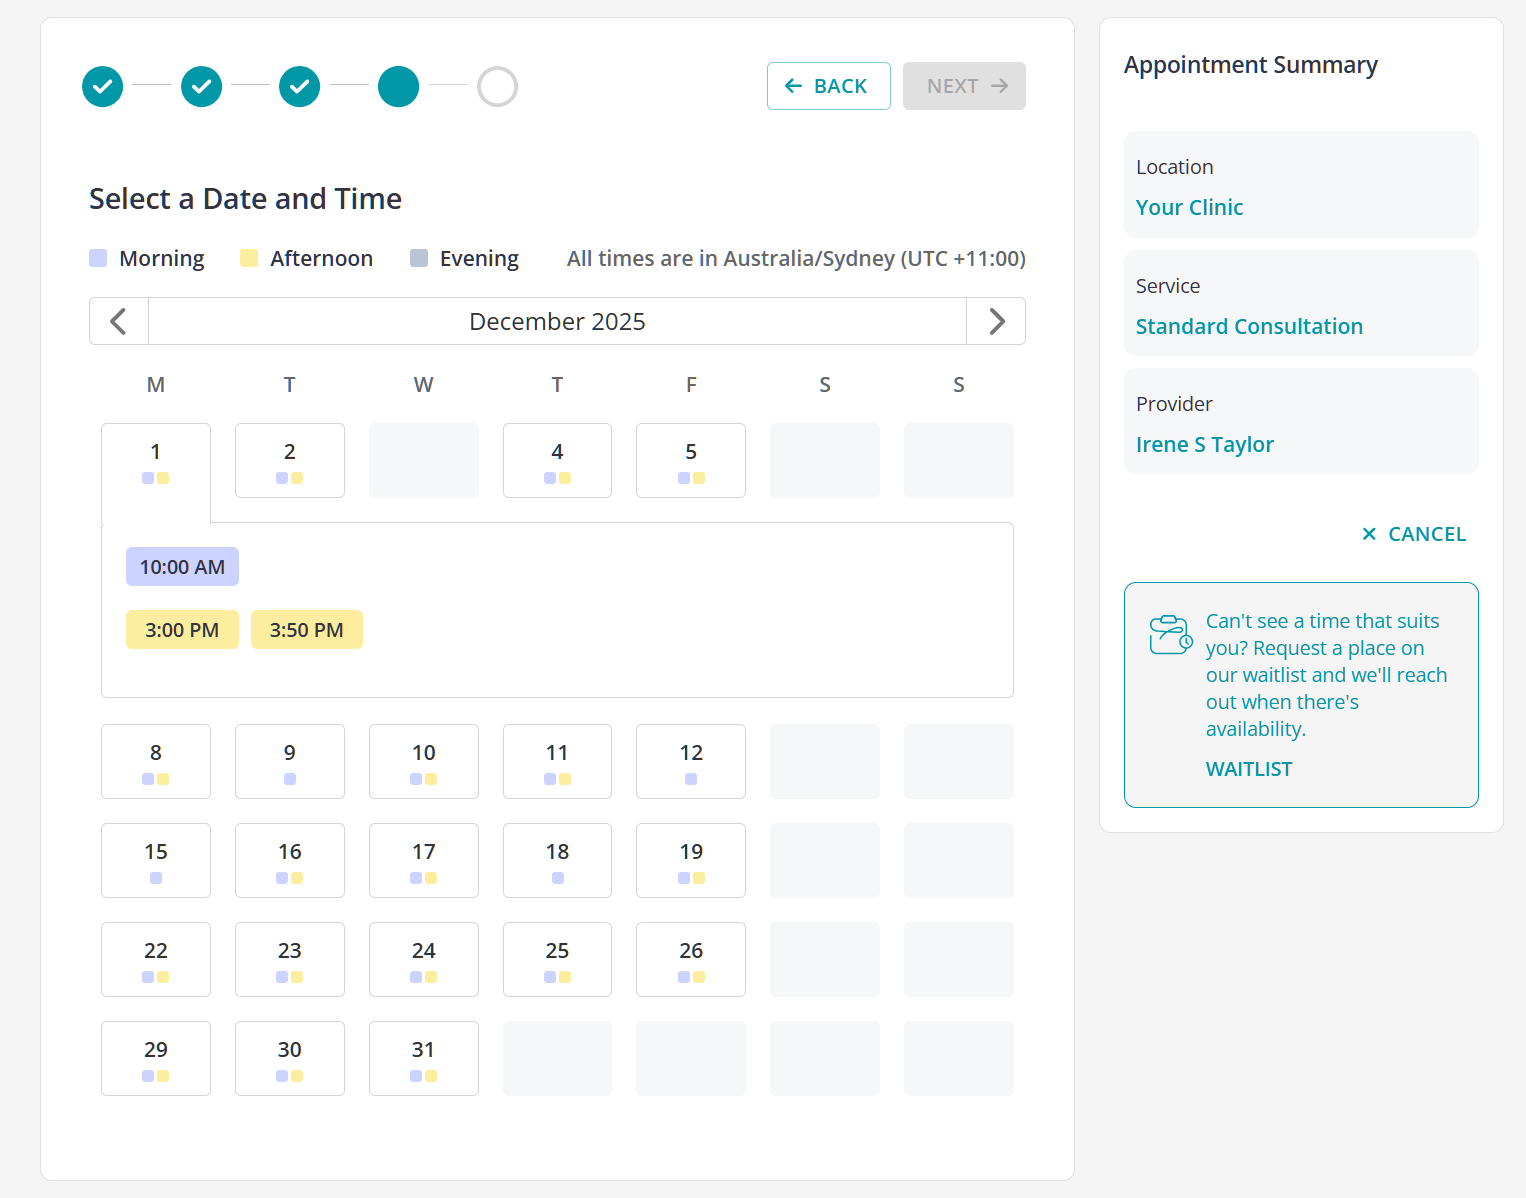The height and width of the screenshot is (1198, 1526).
Task: Click the Morning legend color swatch
Action: (x=98, y=258)
